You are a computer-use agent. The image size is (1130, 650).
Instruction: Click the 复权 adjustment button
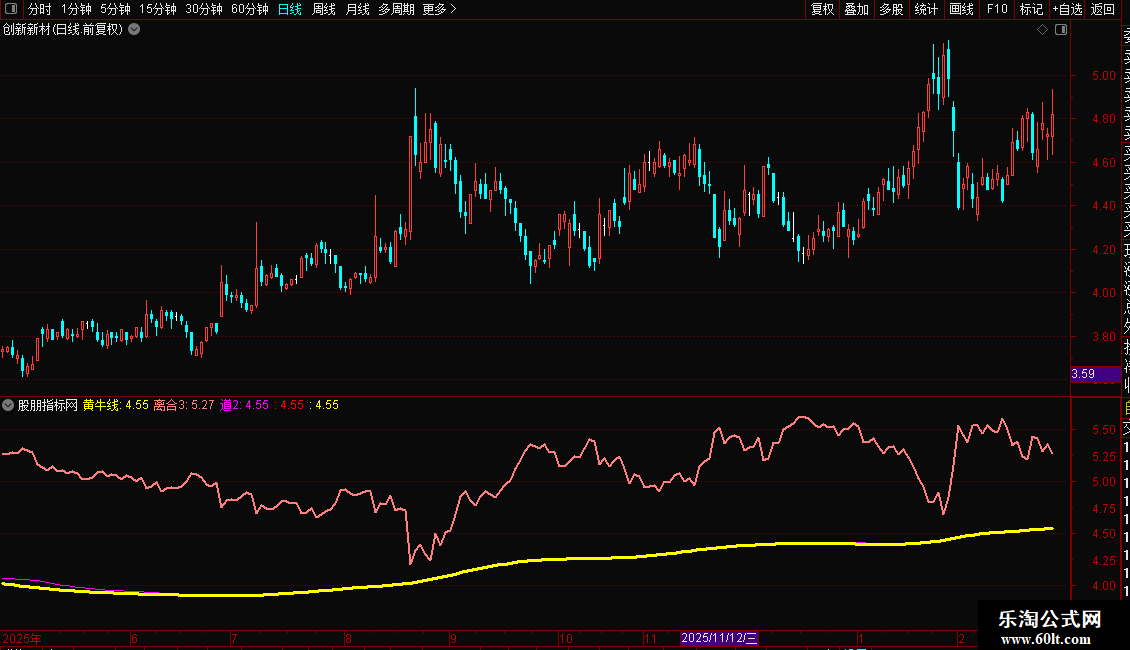[822, 9]
